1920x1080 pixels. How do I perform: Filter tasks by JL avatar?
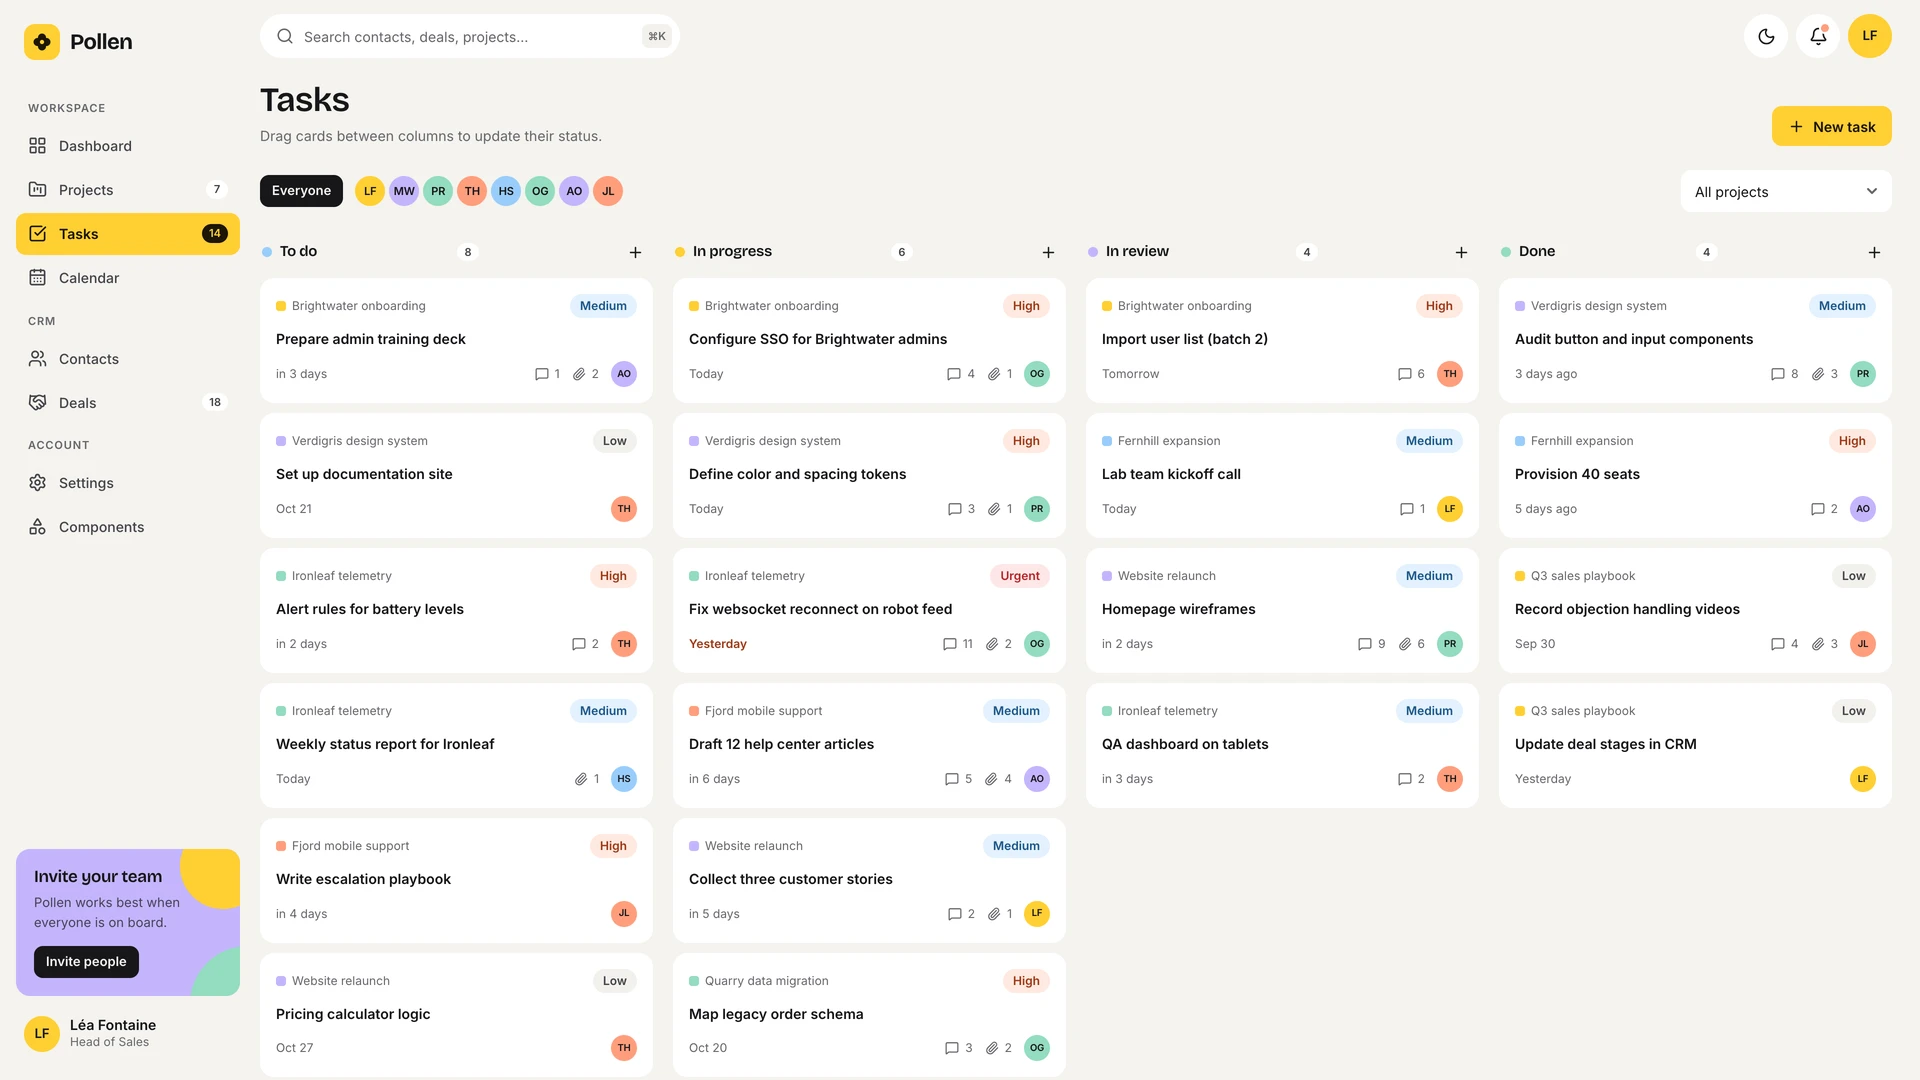click(x=608, y=191)
